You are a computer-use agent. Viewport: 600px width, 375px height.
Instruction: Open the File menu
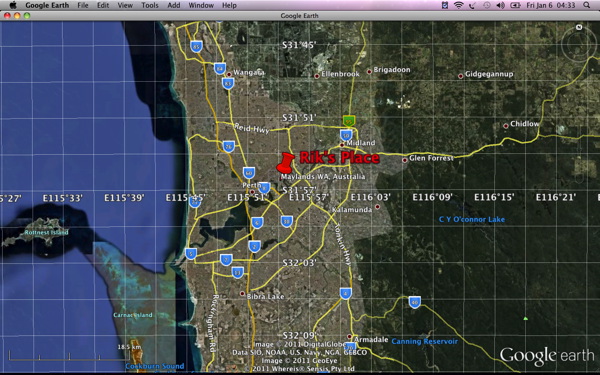click(83, 5)
